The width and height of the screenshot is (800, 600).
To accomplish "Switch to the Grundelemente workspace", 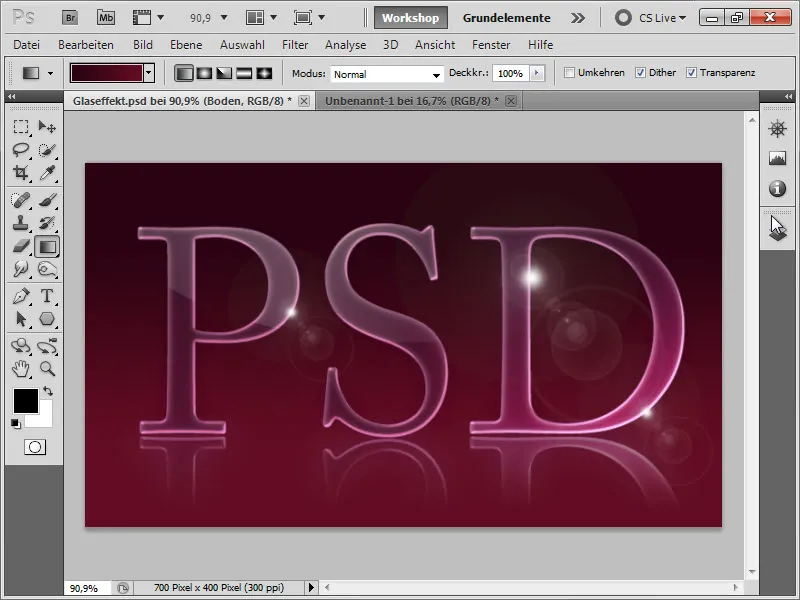I will pyautogui.click(x=507, y=18).
